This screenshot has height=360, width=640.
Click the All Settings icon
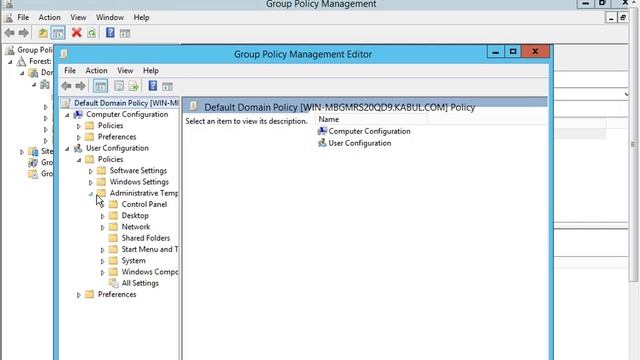click(x=114, y=283)
